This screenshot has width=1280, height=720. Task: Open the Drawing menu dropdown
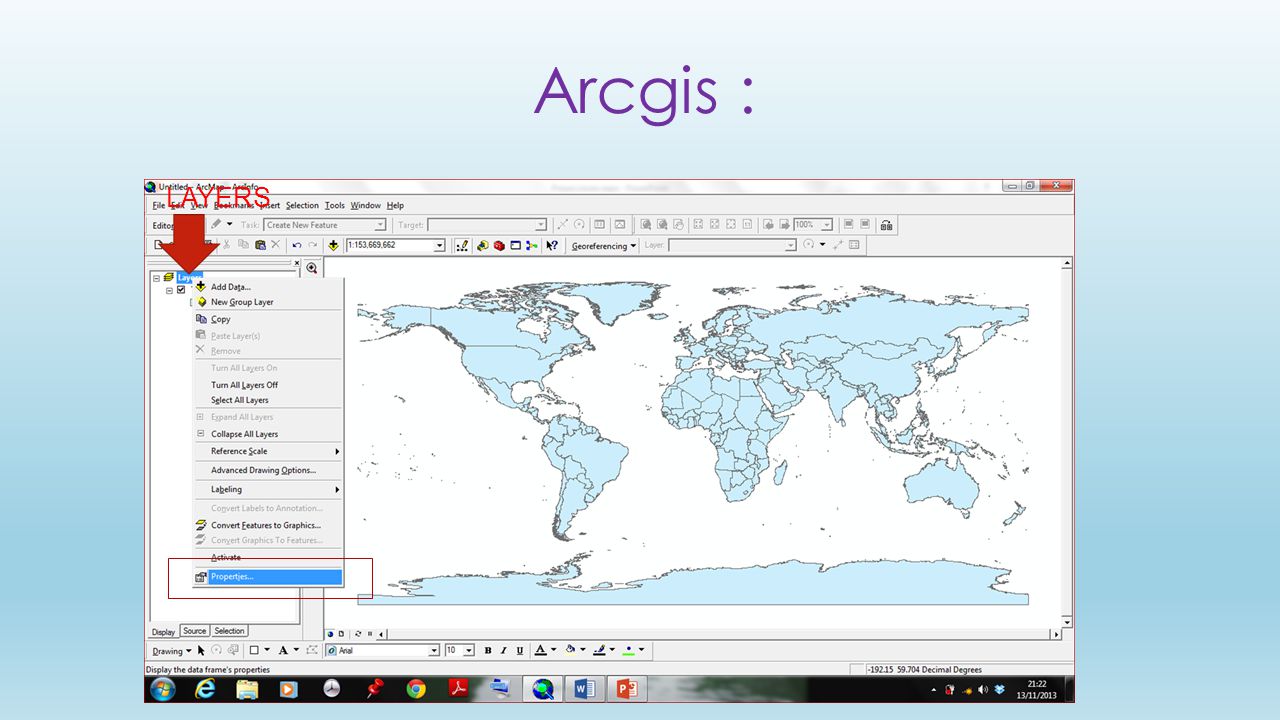click(x=170, y=650)
